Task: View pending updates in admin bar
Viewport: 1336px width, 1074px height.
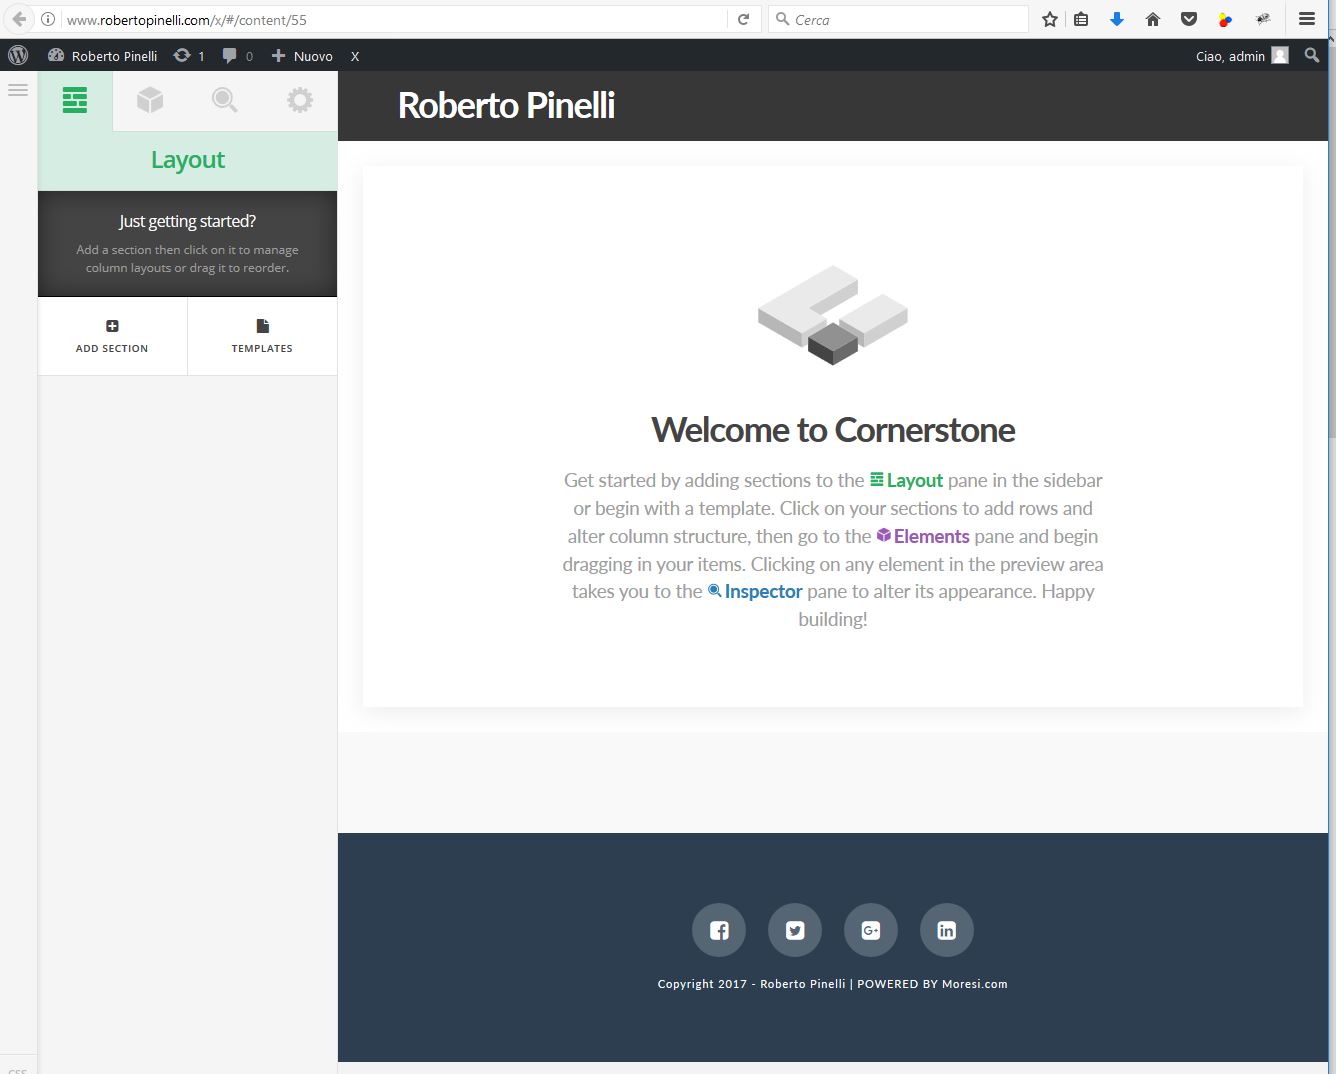Action: 189,56
